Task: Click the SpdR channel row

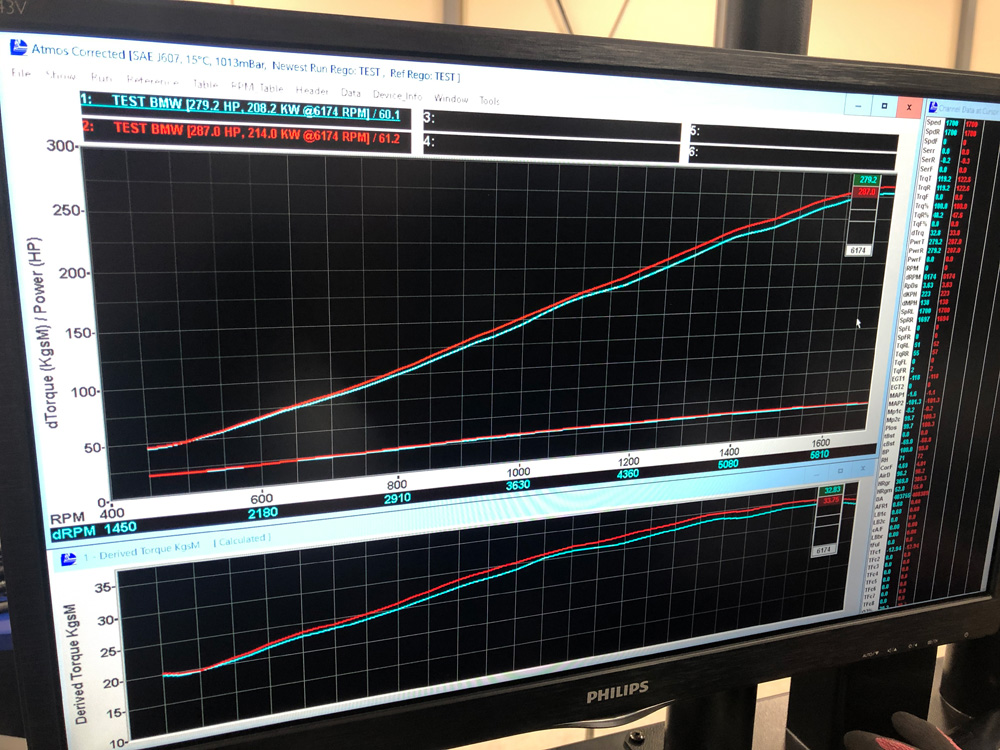Action: point(950,132)
